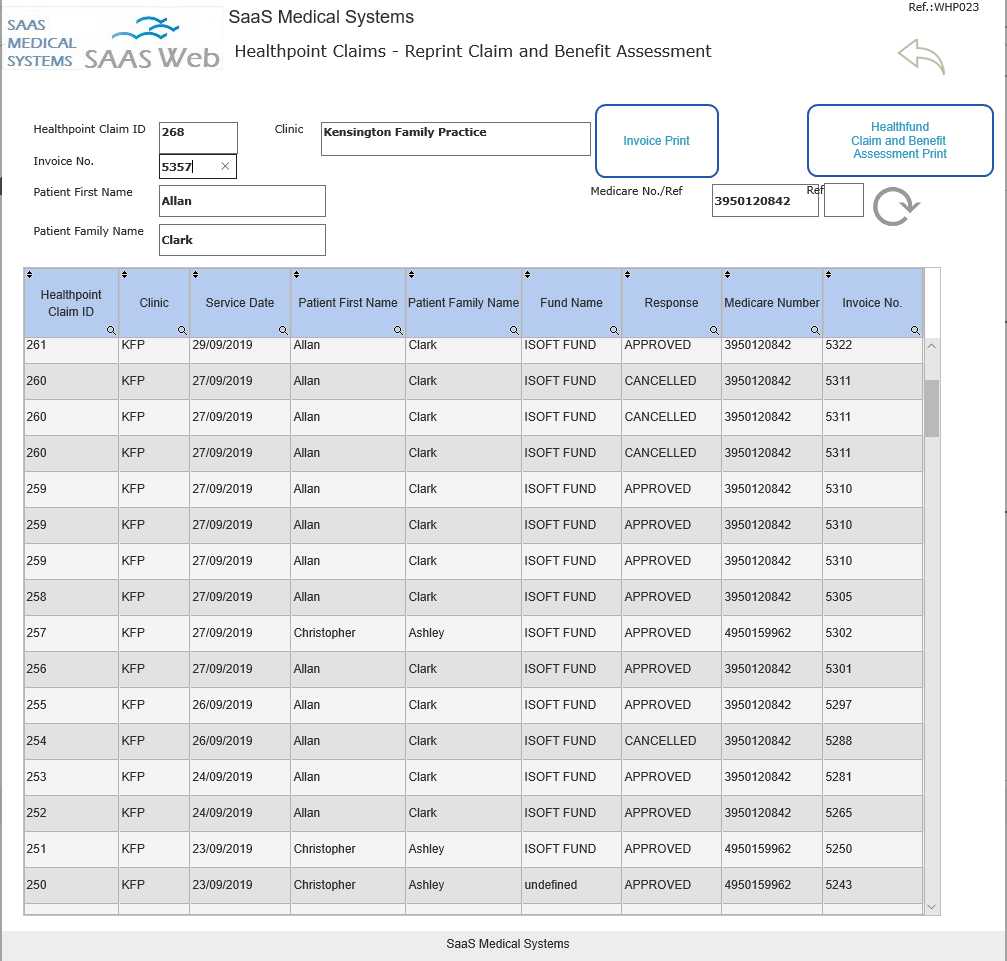This screenshot has width=1007, height=961.
Task: Edit the Patient Family Name field
Action: coord(242,240)
